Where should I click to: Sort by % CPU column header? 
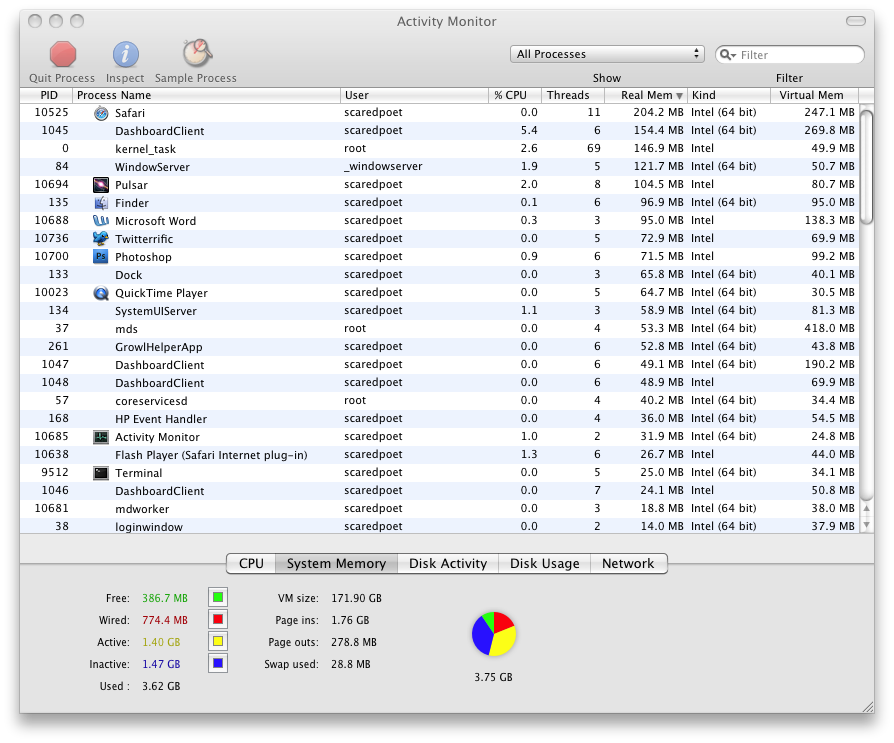click(x=515, y=95)
